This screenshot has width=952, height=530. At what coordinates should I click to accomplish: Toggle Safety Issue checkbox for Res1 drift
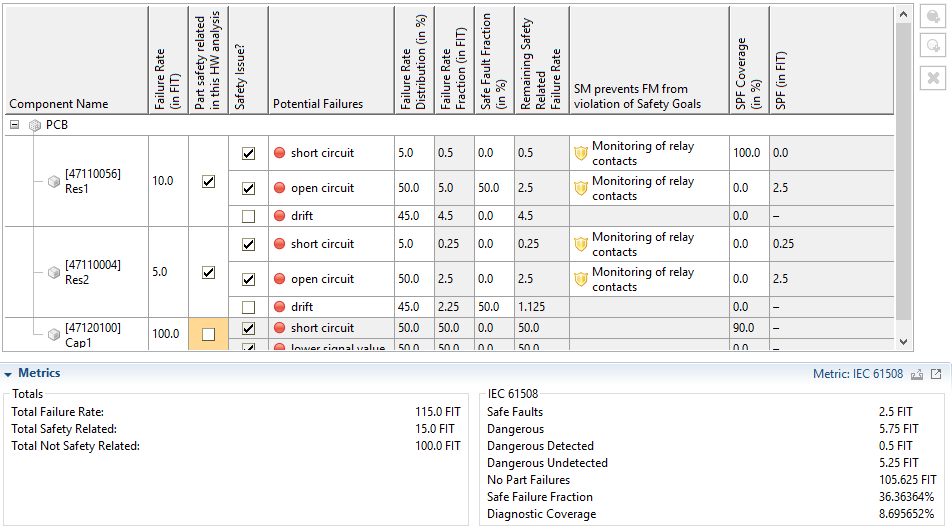tap(248, 216)
